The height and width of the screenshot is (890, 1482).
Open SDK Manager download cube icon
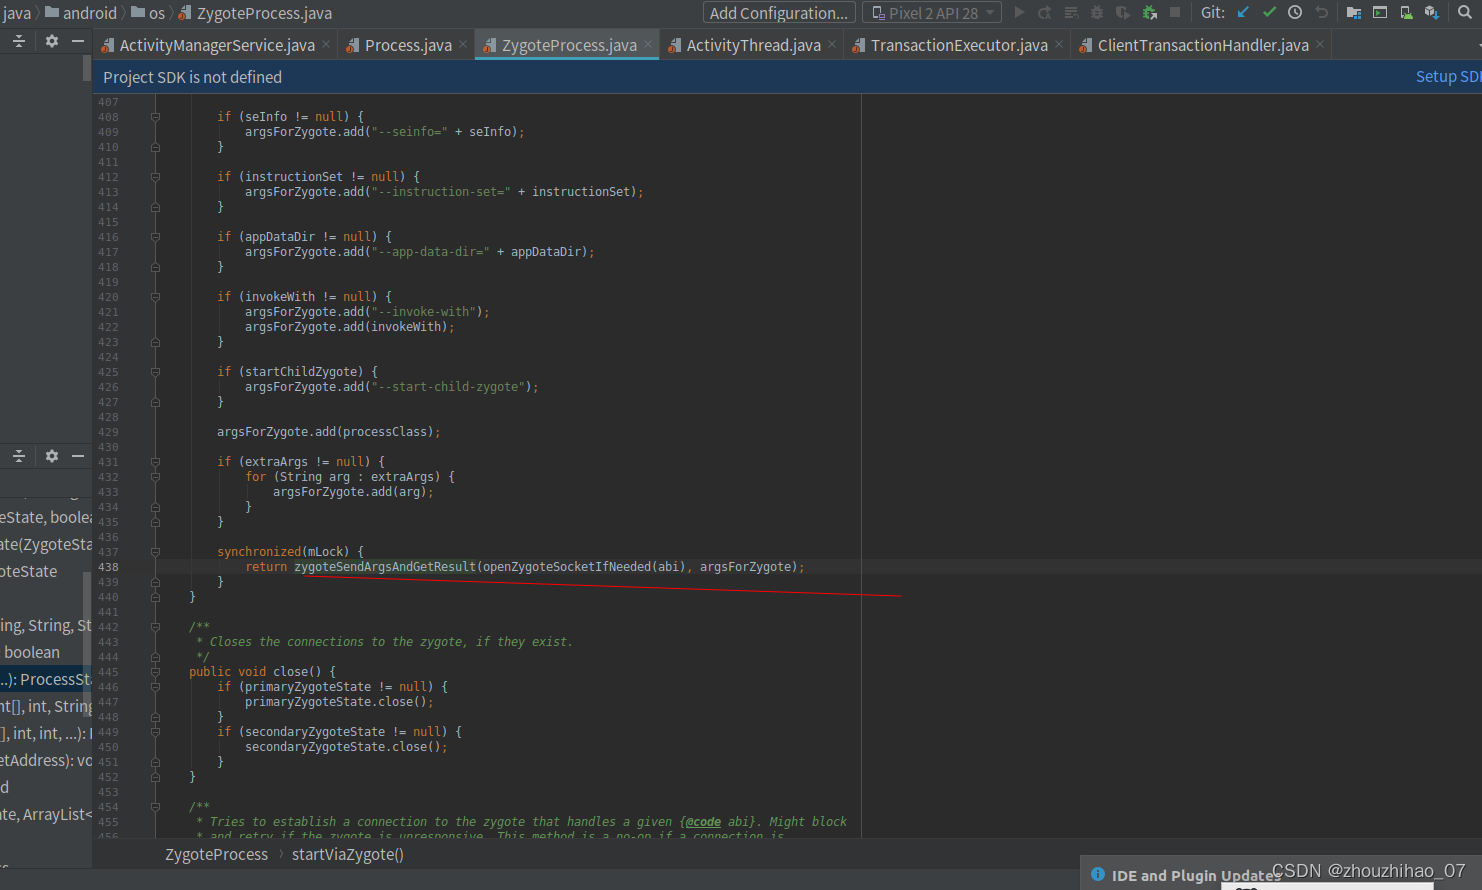pos(1432,12)
